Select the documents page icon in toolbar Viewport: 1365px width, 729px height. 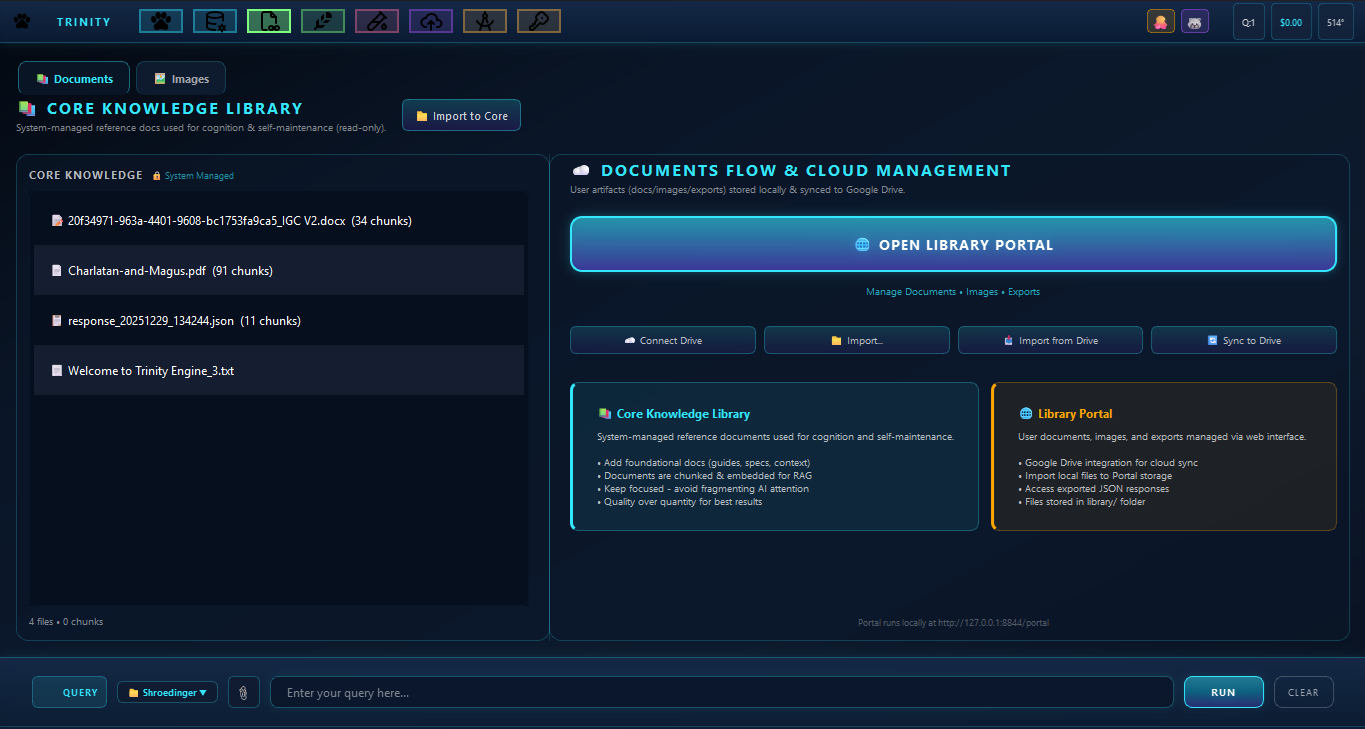coord(268,20)
